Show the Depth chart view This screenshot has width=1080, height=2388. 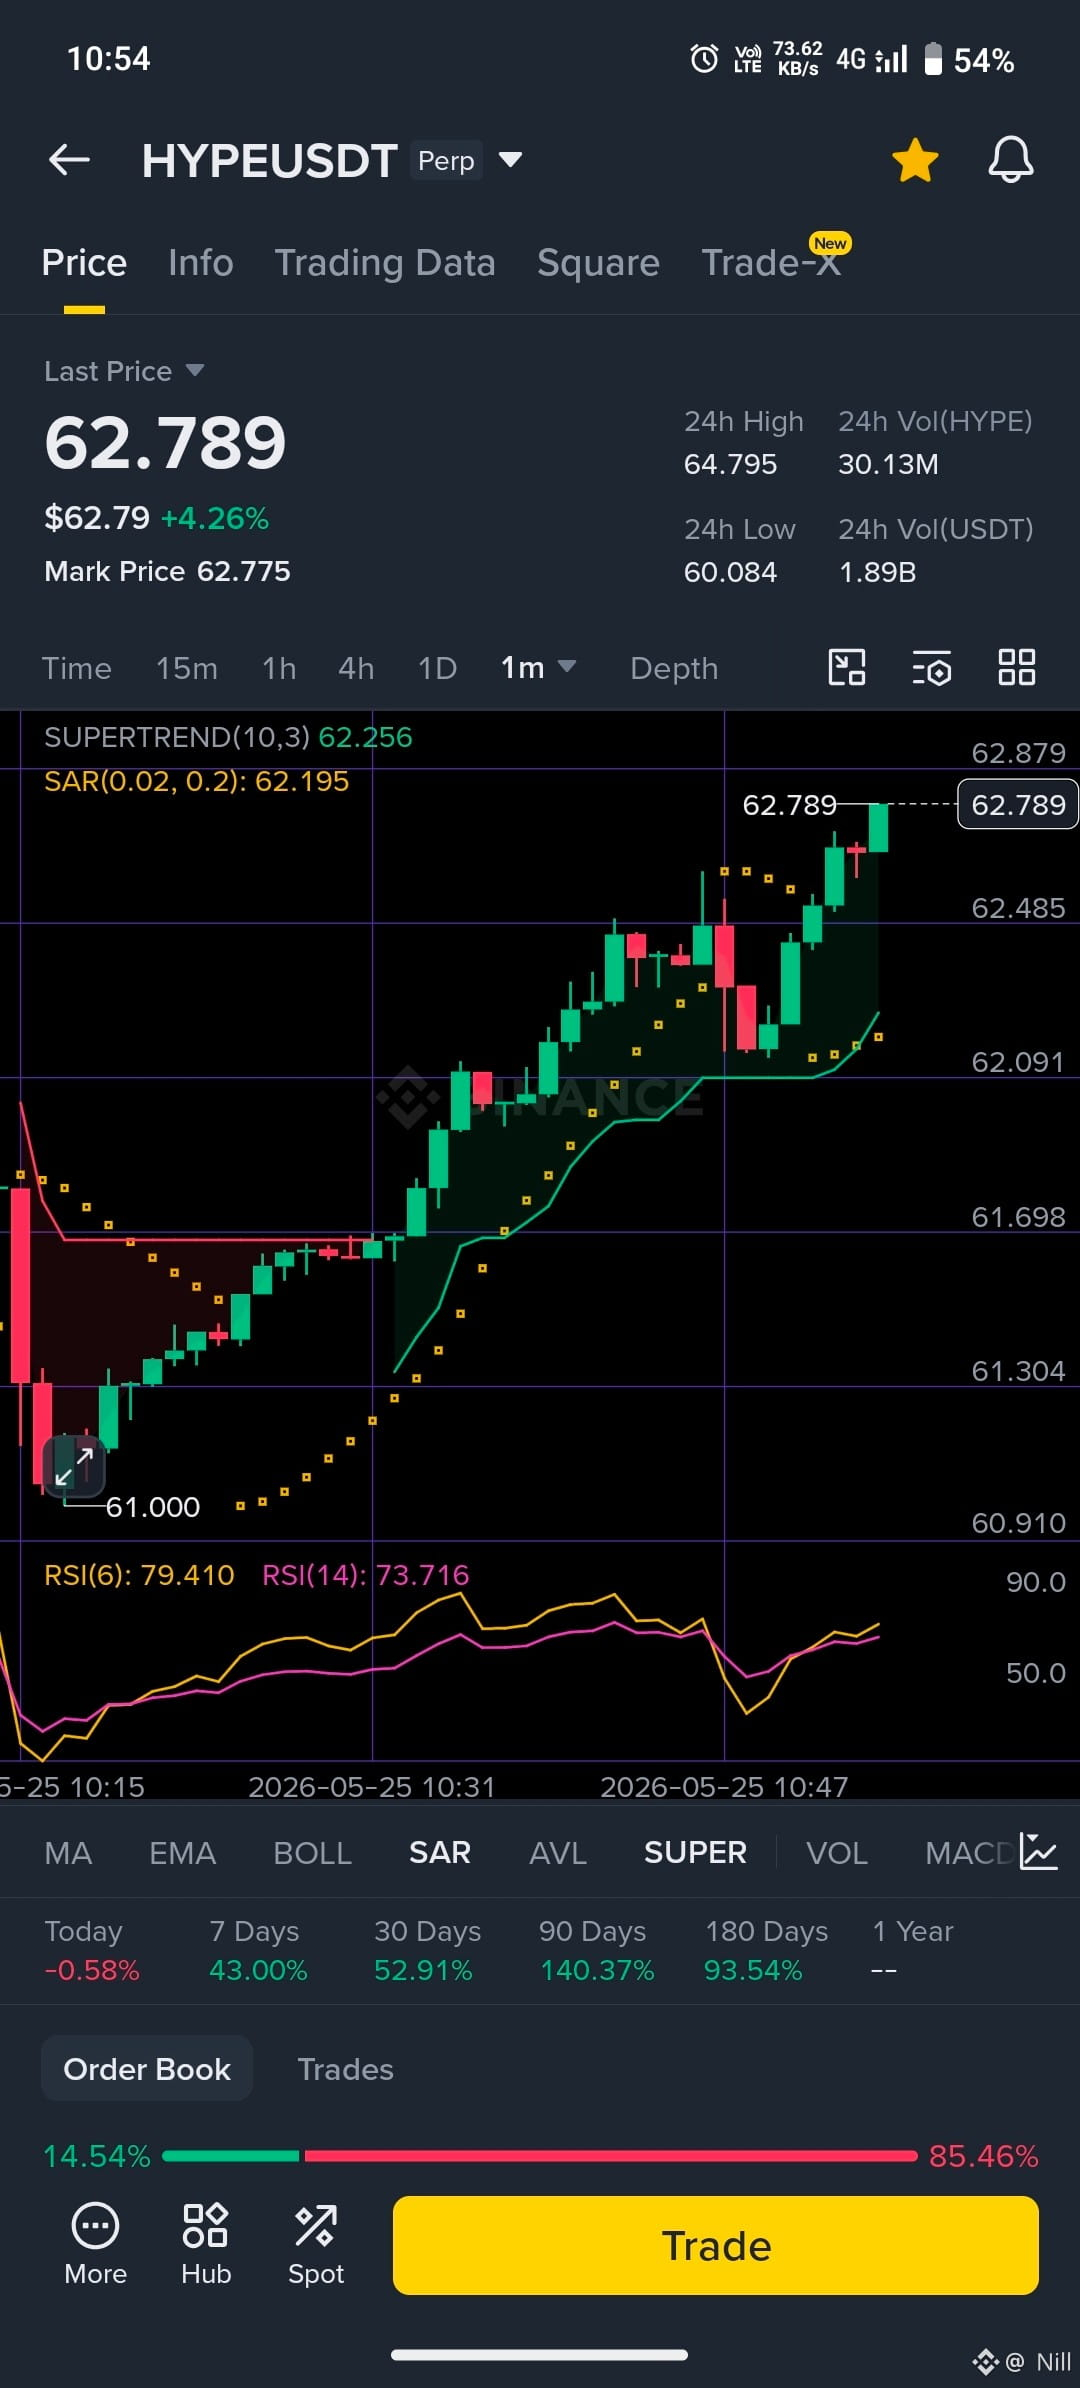674,668
